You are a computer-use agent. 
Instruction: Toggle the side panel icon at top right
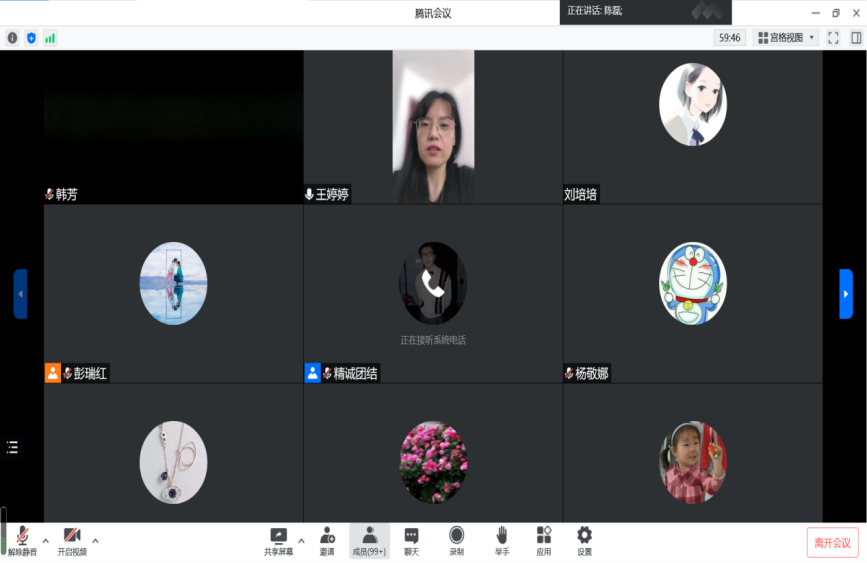coord(856,38)
